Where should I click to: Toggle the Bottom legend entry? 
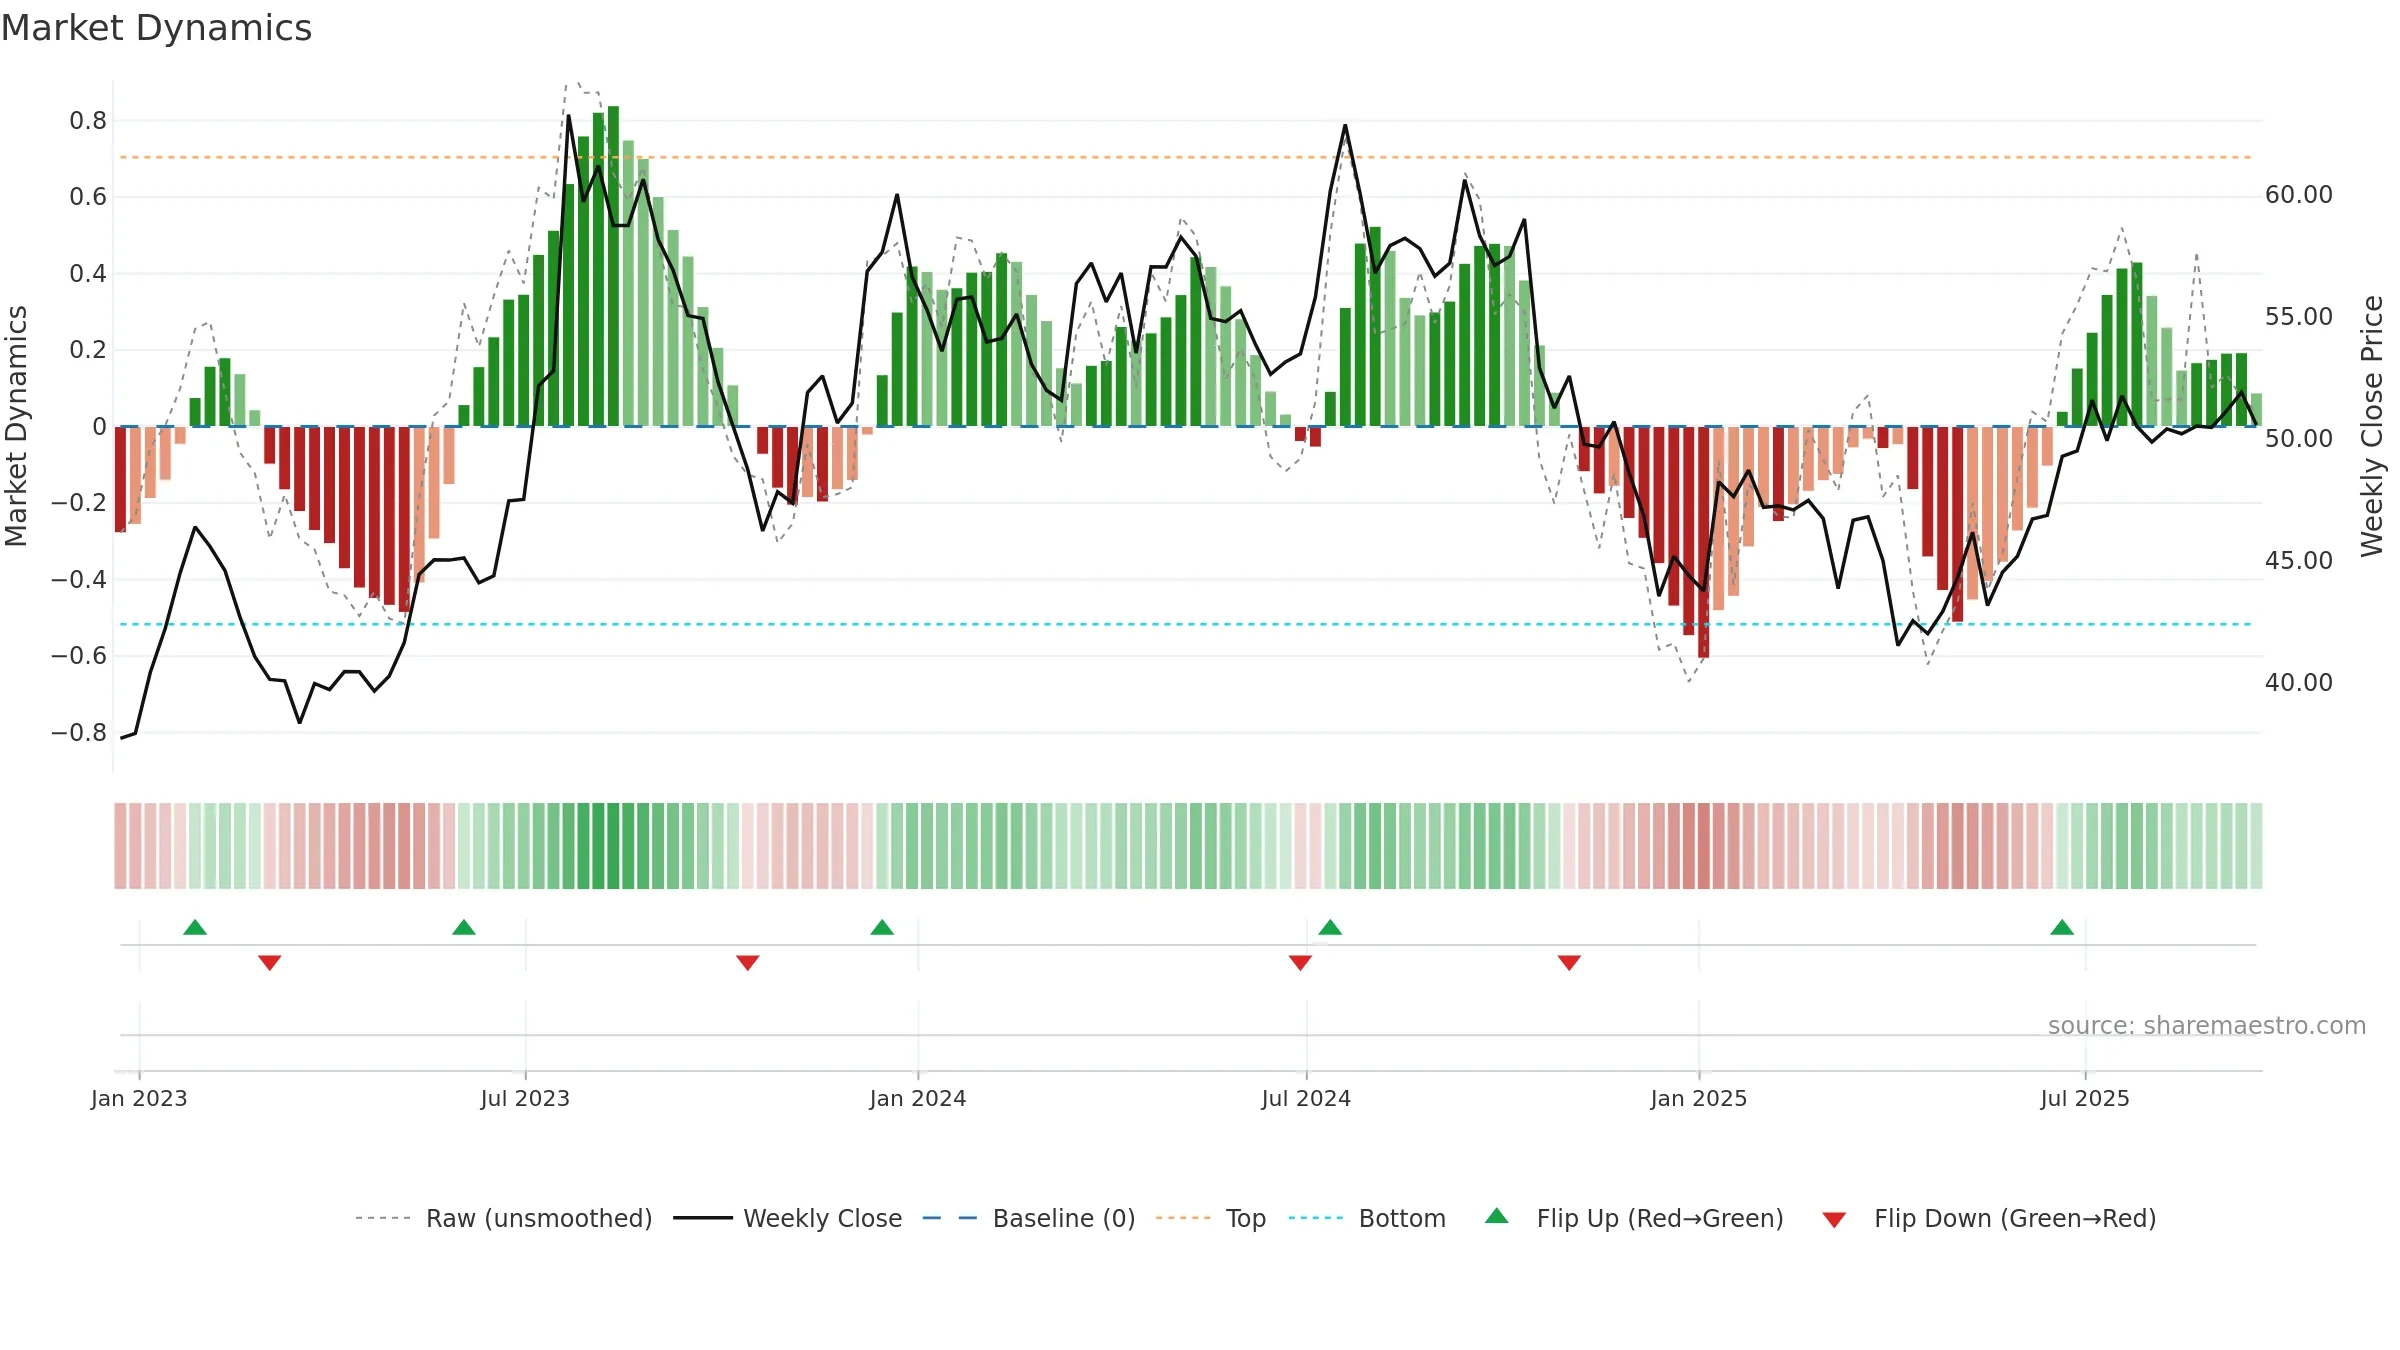coord(1402,1218)
